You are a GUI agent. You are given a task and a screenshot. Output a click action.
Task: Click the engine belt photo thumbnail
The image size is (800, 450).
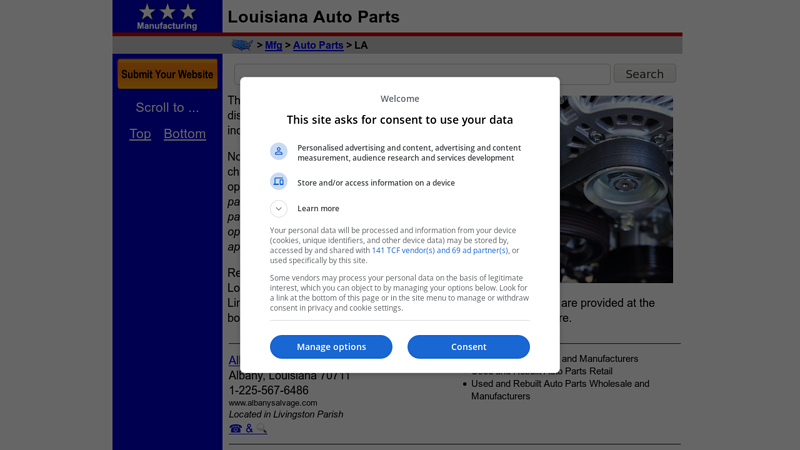[x=616, y=189]
